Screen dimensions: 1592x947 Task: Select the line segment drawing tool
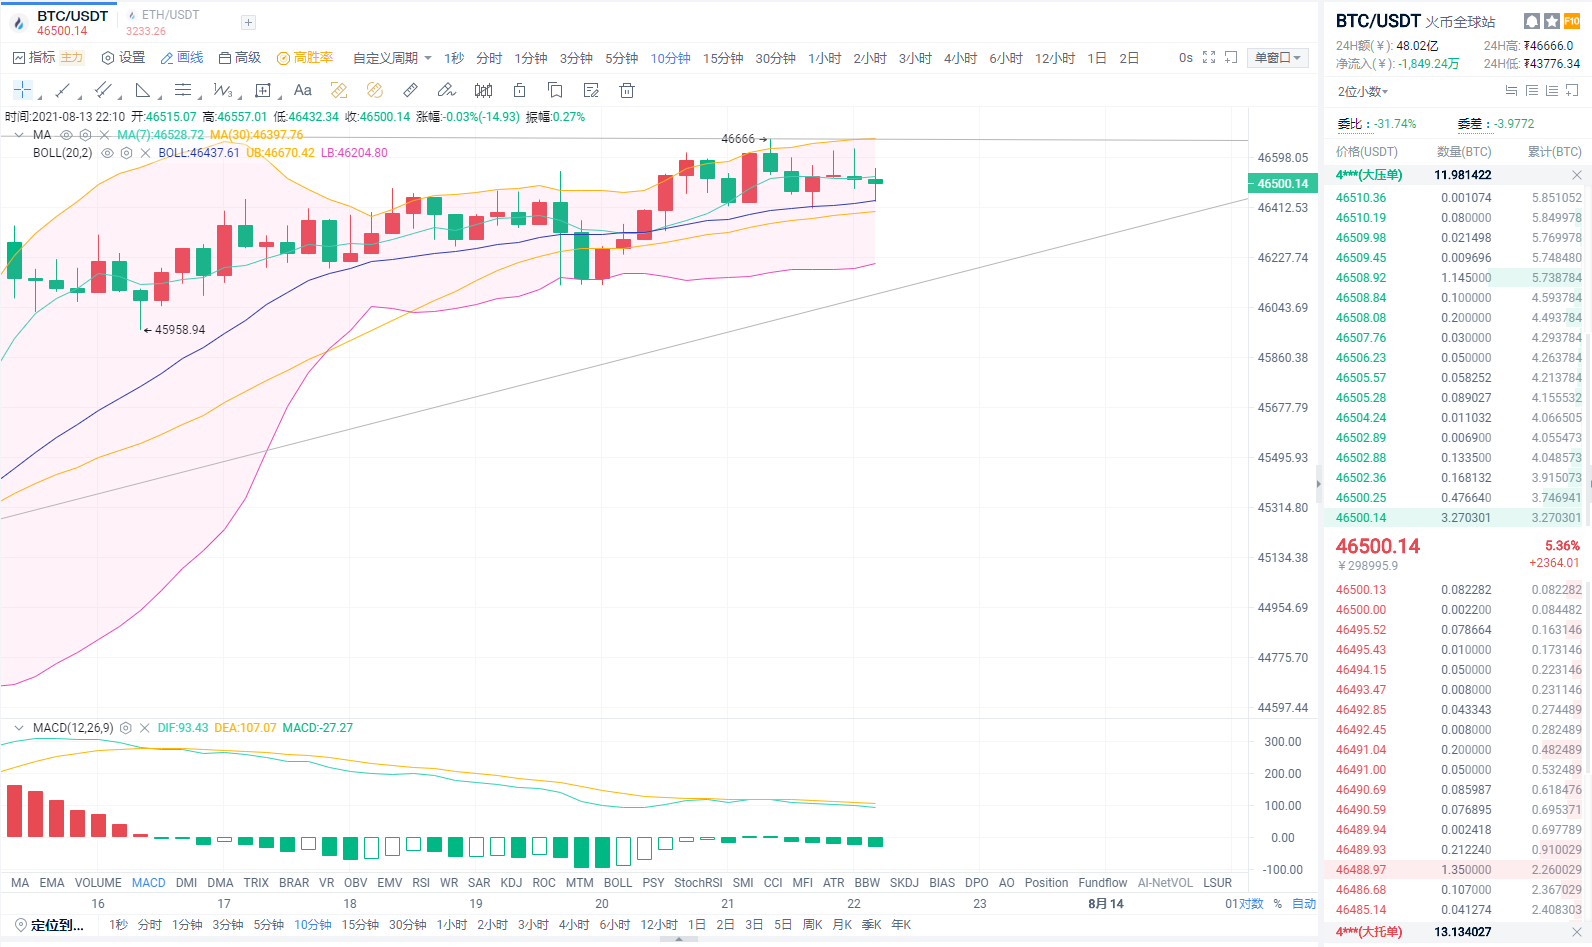tap(62, 90)
